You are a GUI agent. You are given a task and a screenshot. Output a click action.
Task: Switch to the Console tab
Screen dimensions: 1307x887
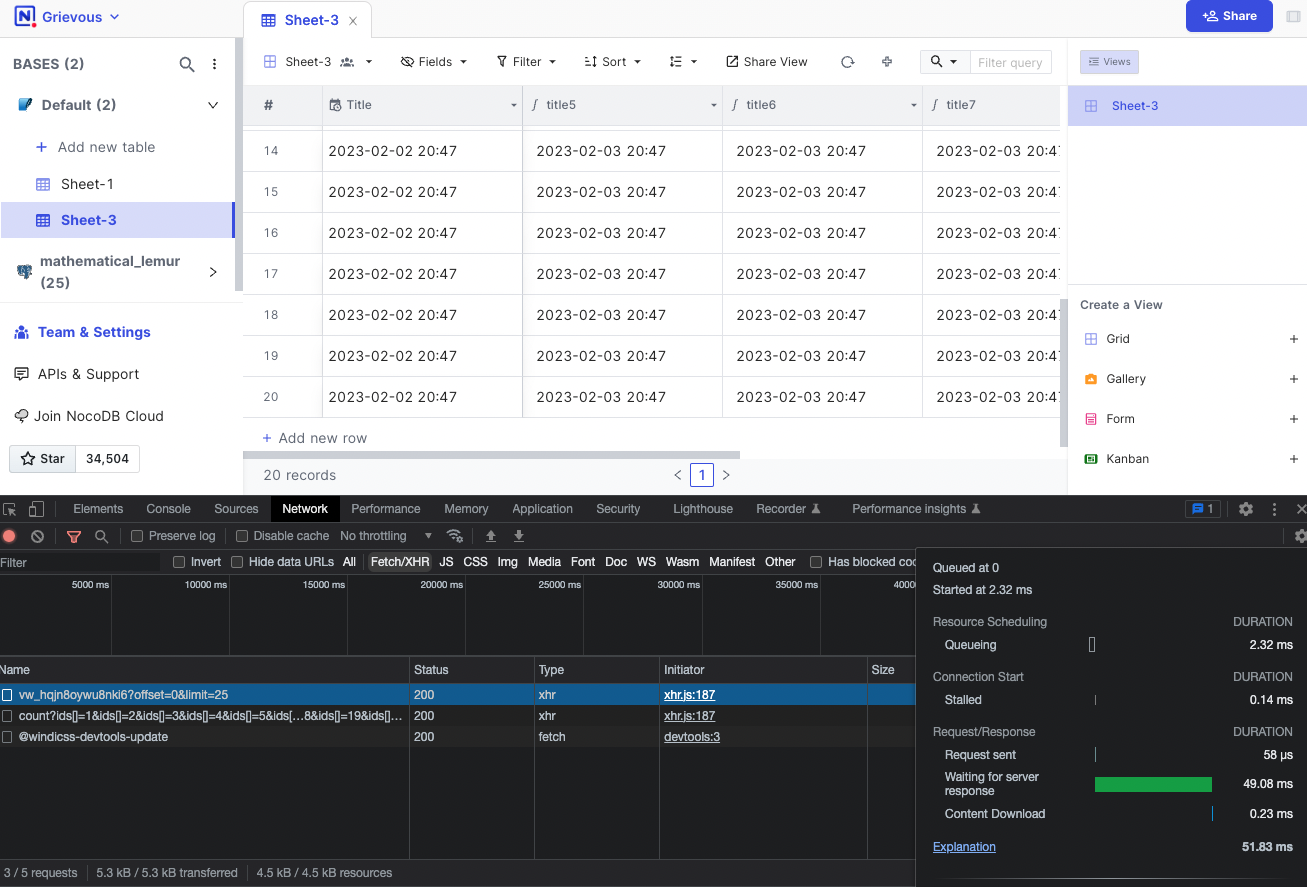pyautogui.click(x=168, y=509)
